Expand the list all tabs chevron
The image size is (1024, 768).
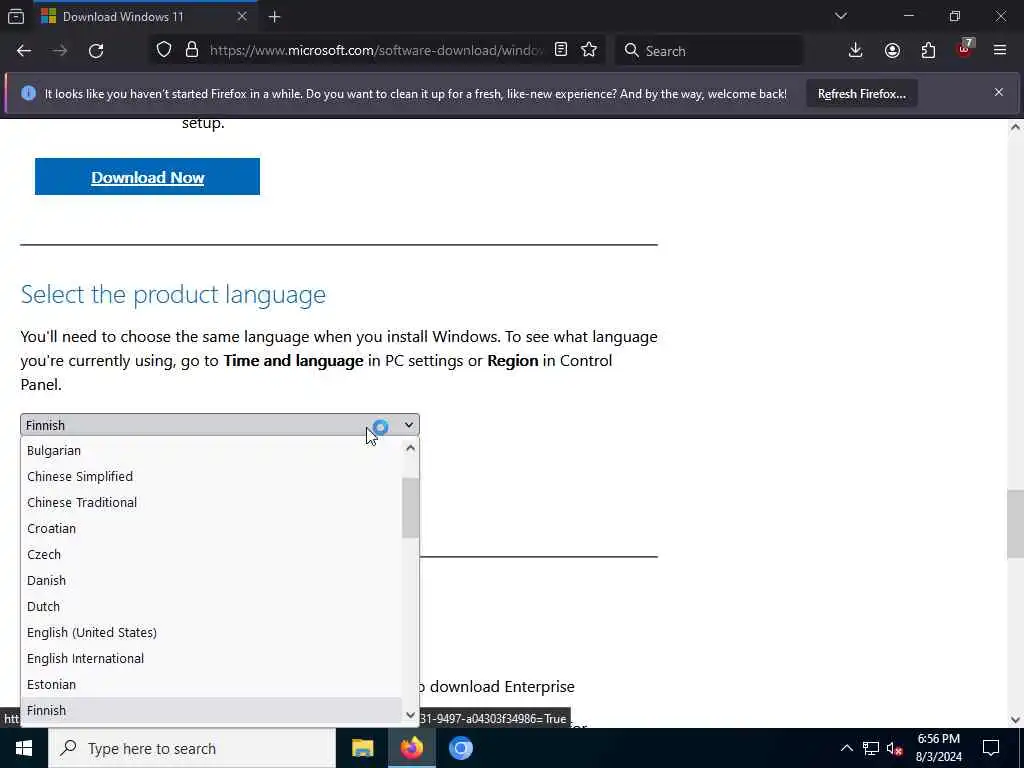click(x=840, y=16)
